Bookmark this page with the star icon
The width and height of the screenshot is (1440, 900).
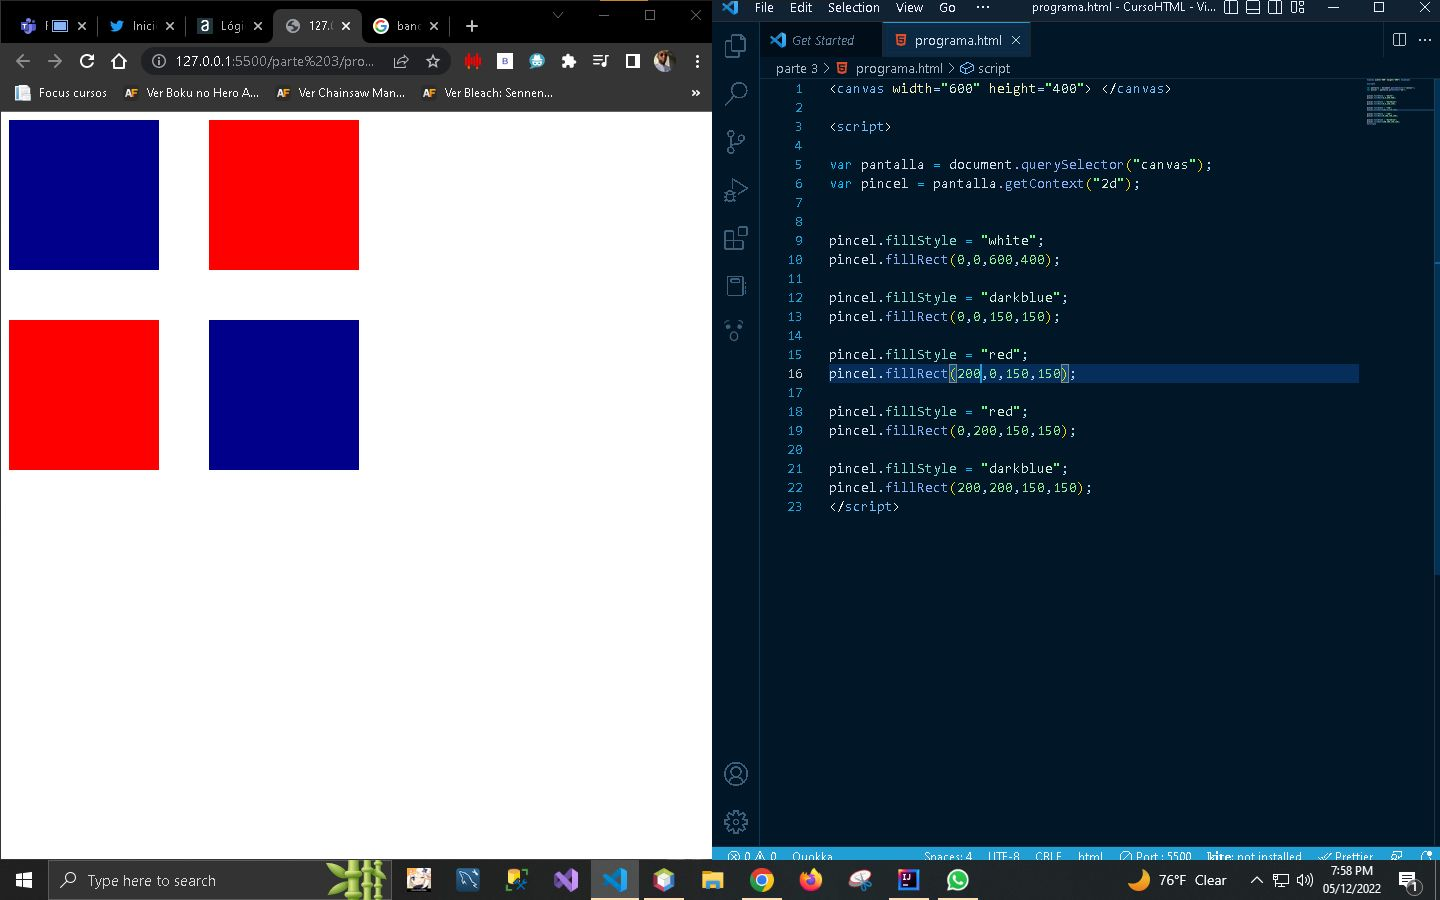pyautogui.click(x=433, y=61)
